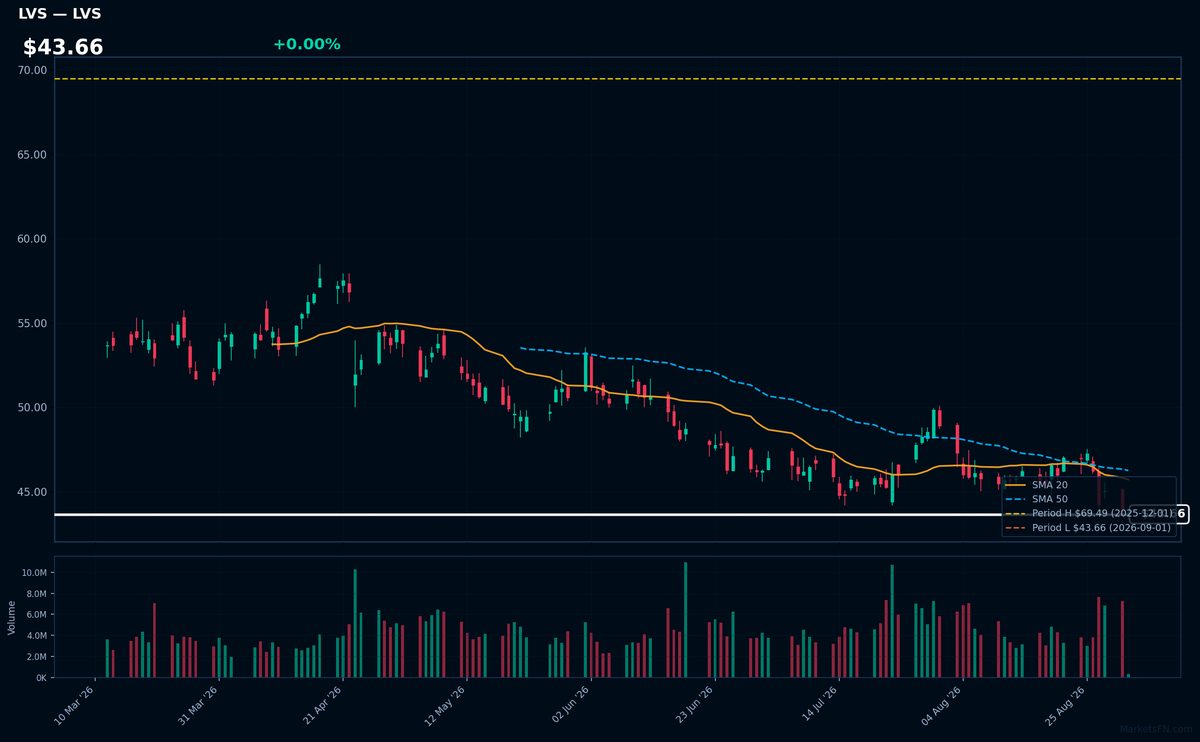This screenshot has width=1200, height=742.
Task: Select the 25 Aug '26 date label
Action: click(x=1066, y=704)
